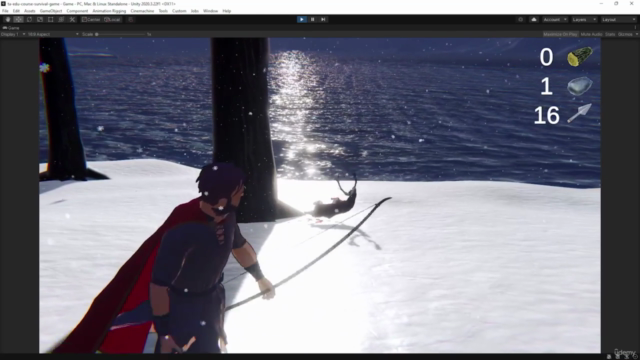This screenshot has height=360, width=640.
Task: Open the Tools menu
Action: coord(163,11)
